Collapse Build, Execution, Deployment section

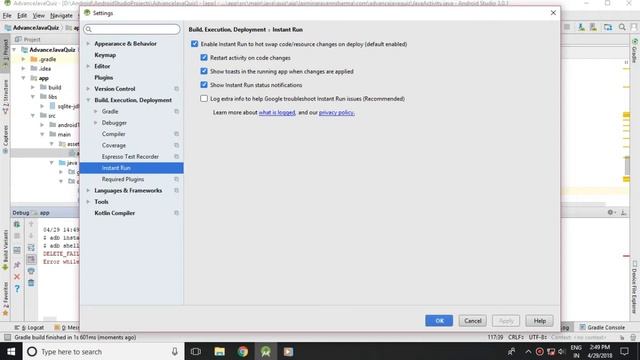(x=88, y=100)
